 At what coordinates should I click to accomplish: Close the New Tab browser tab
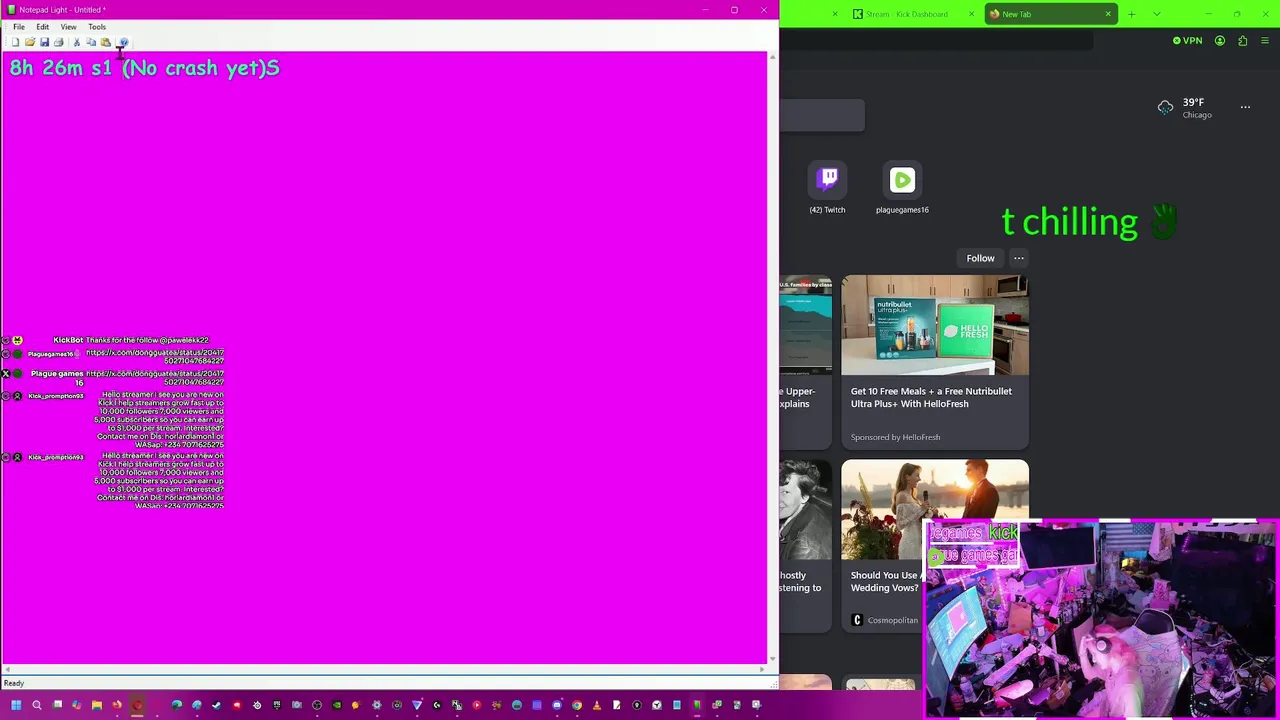1108,14
